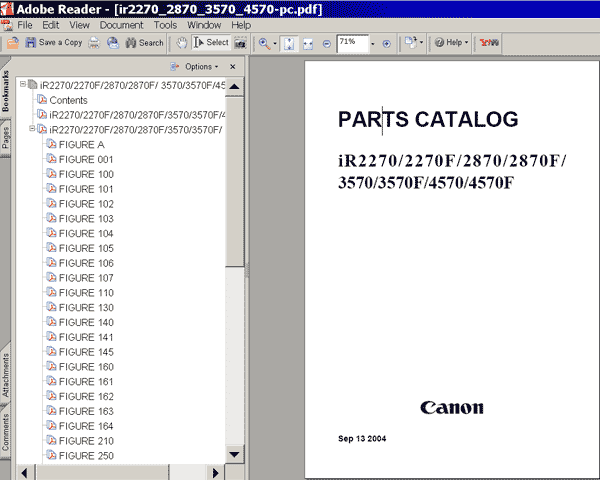Open the Document menu

click(x=121, y=25)
